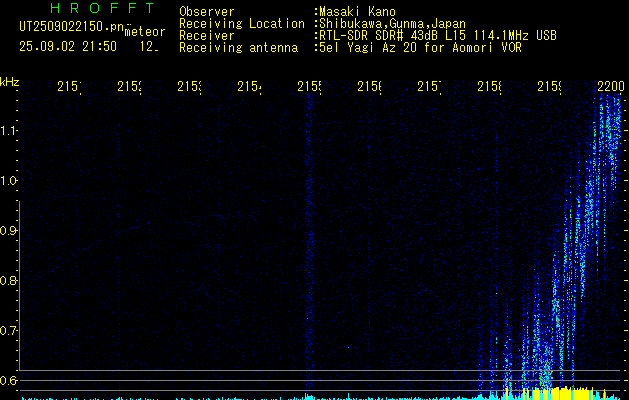This screenshot has width=629, height=400.
Task: Click the HROFFT title text
Action: pyautogui.click(x=102, y=8)
